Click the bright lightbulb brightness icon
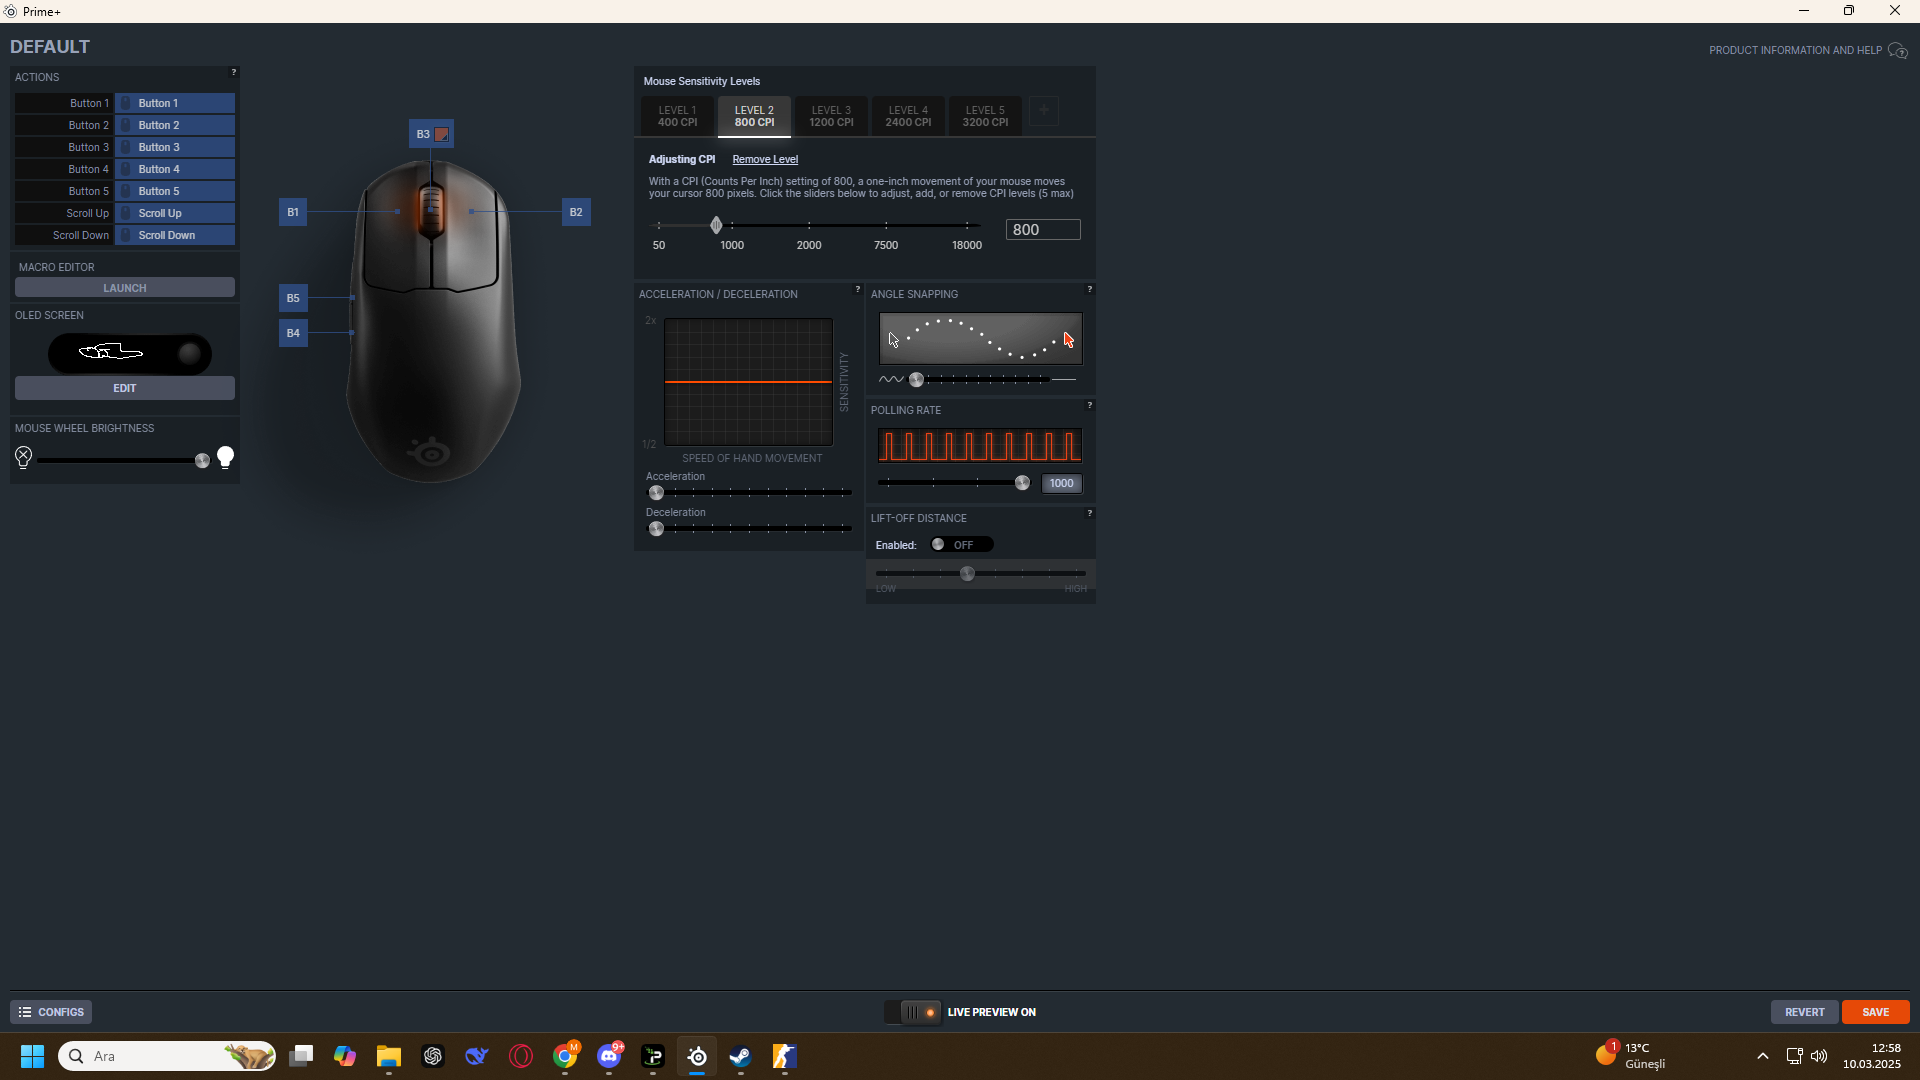Viewport: 1920px width, 1080px height. pos(226,458)
